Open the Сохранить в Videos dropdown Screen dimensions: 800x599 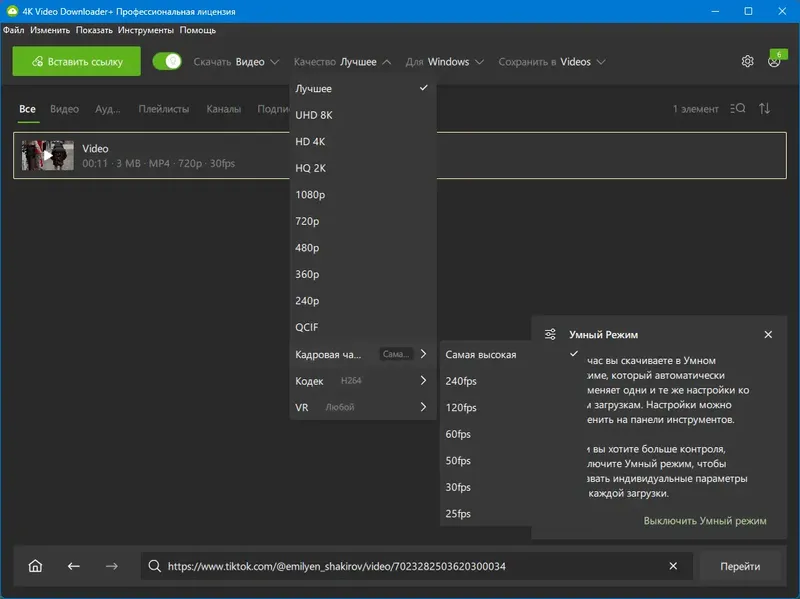point(552,62)
